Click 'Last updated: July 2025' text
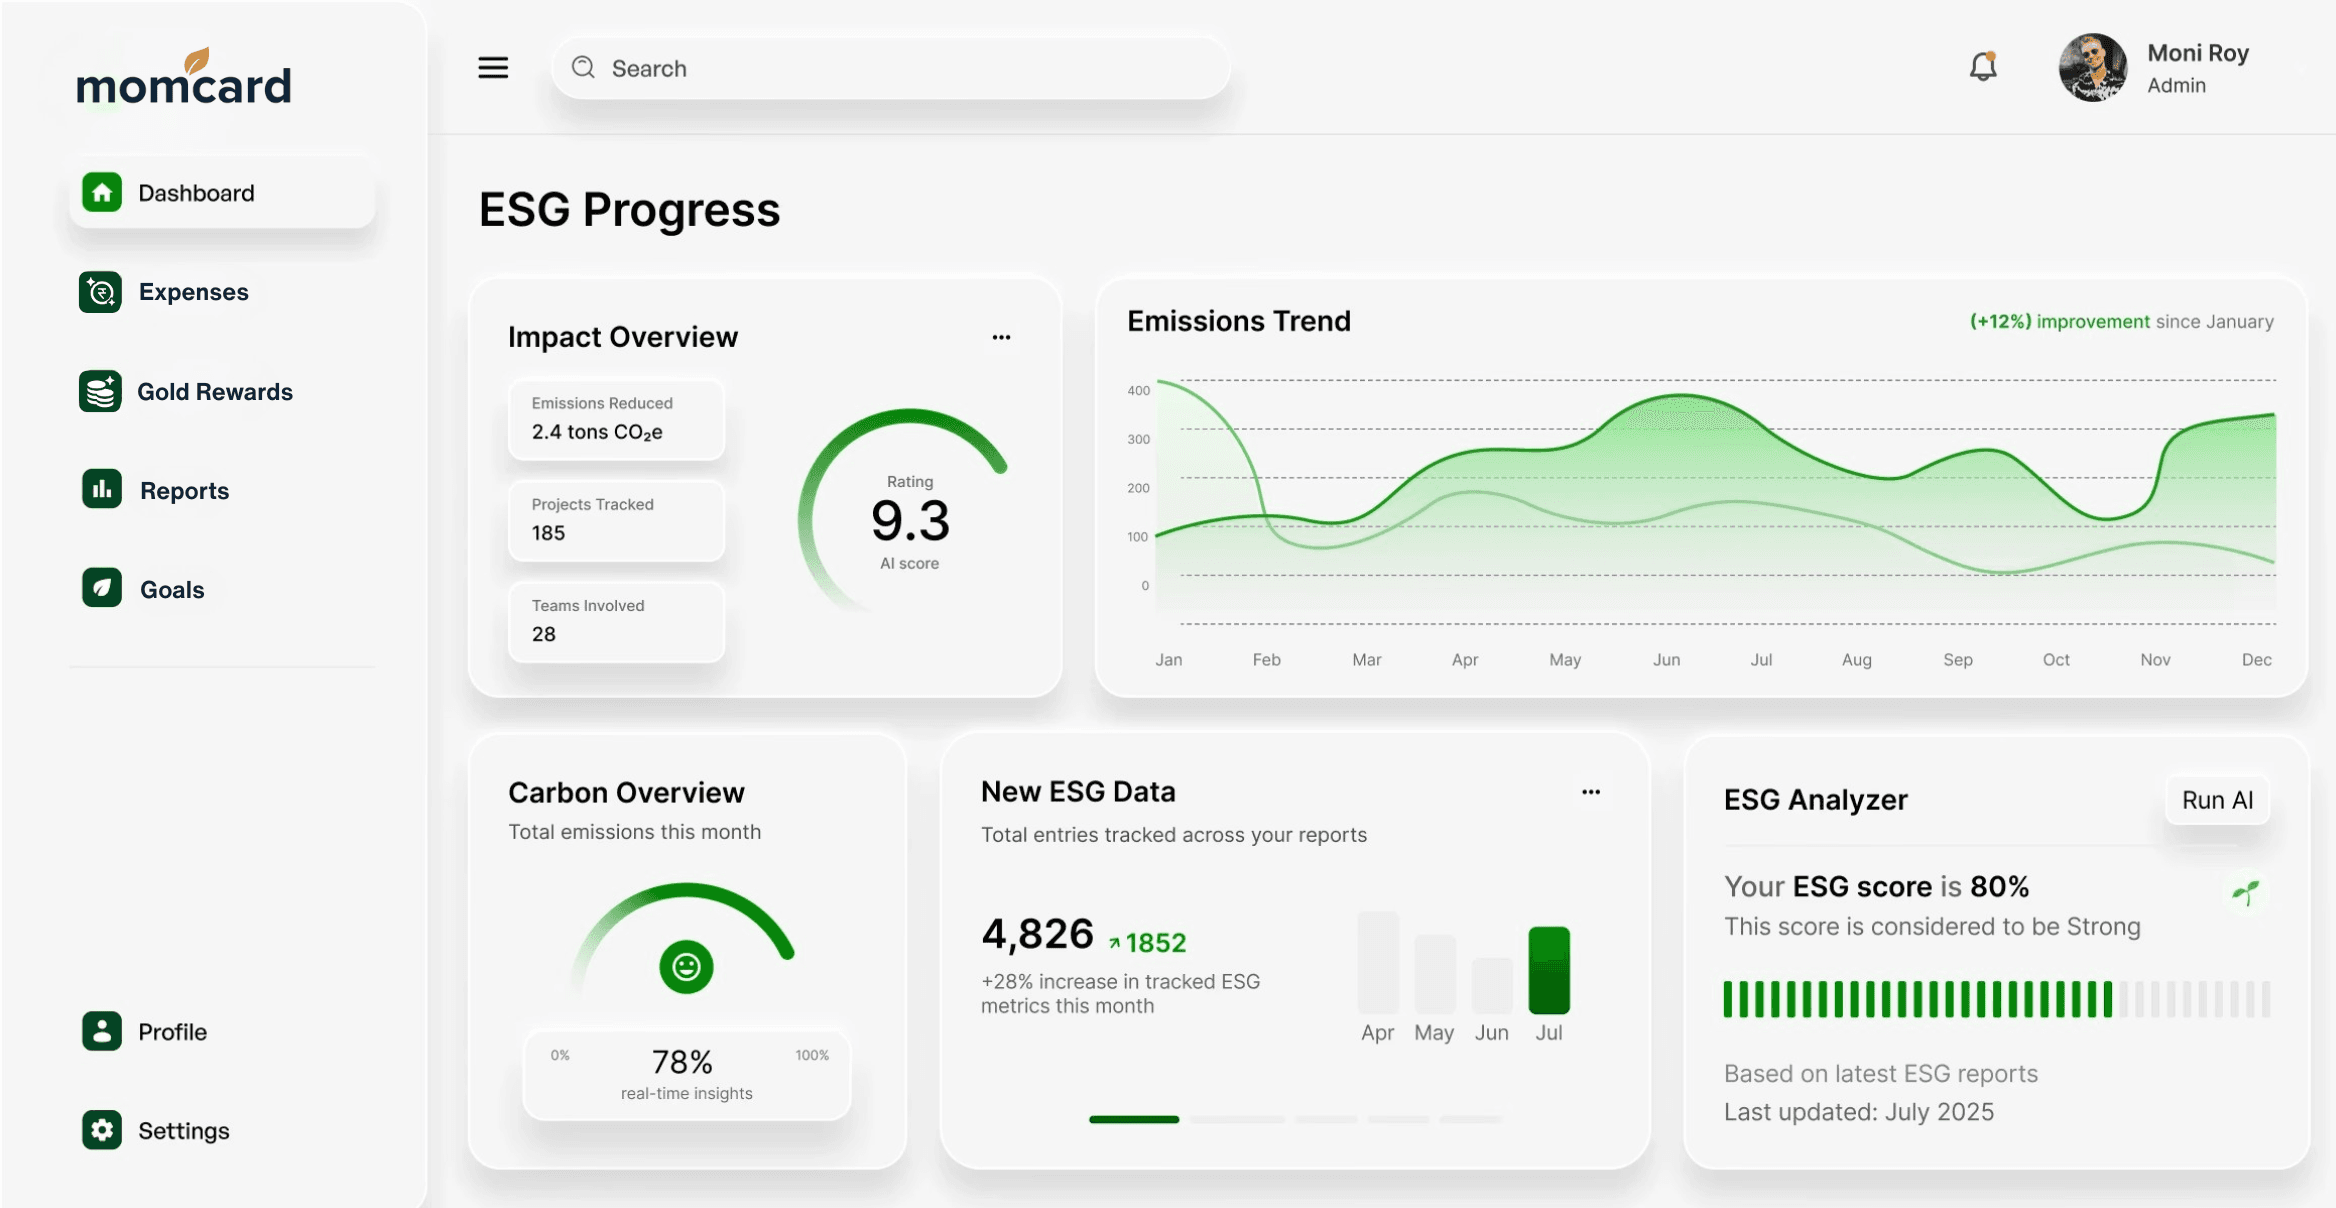Viewport: 2336px width, 1208px height. [1858, 1112]
